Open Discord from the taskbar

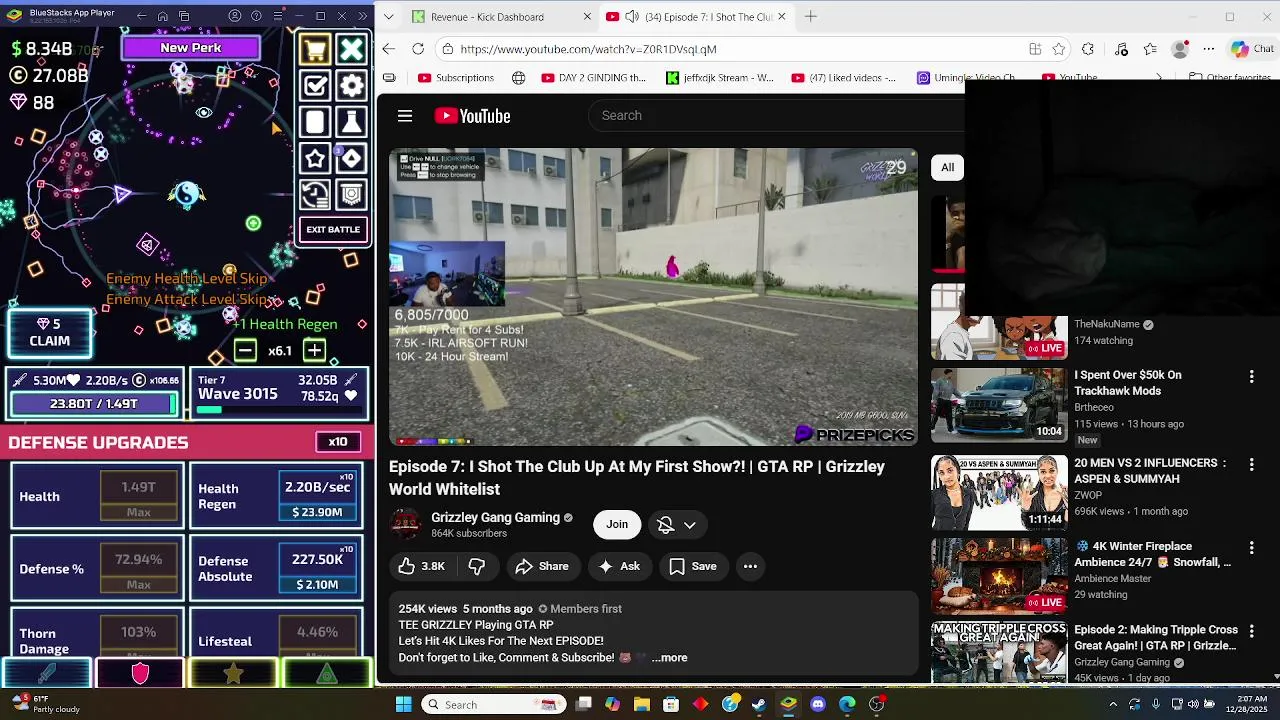pyautogui.click(x=818, y=704)
